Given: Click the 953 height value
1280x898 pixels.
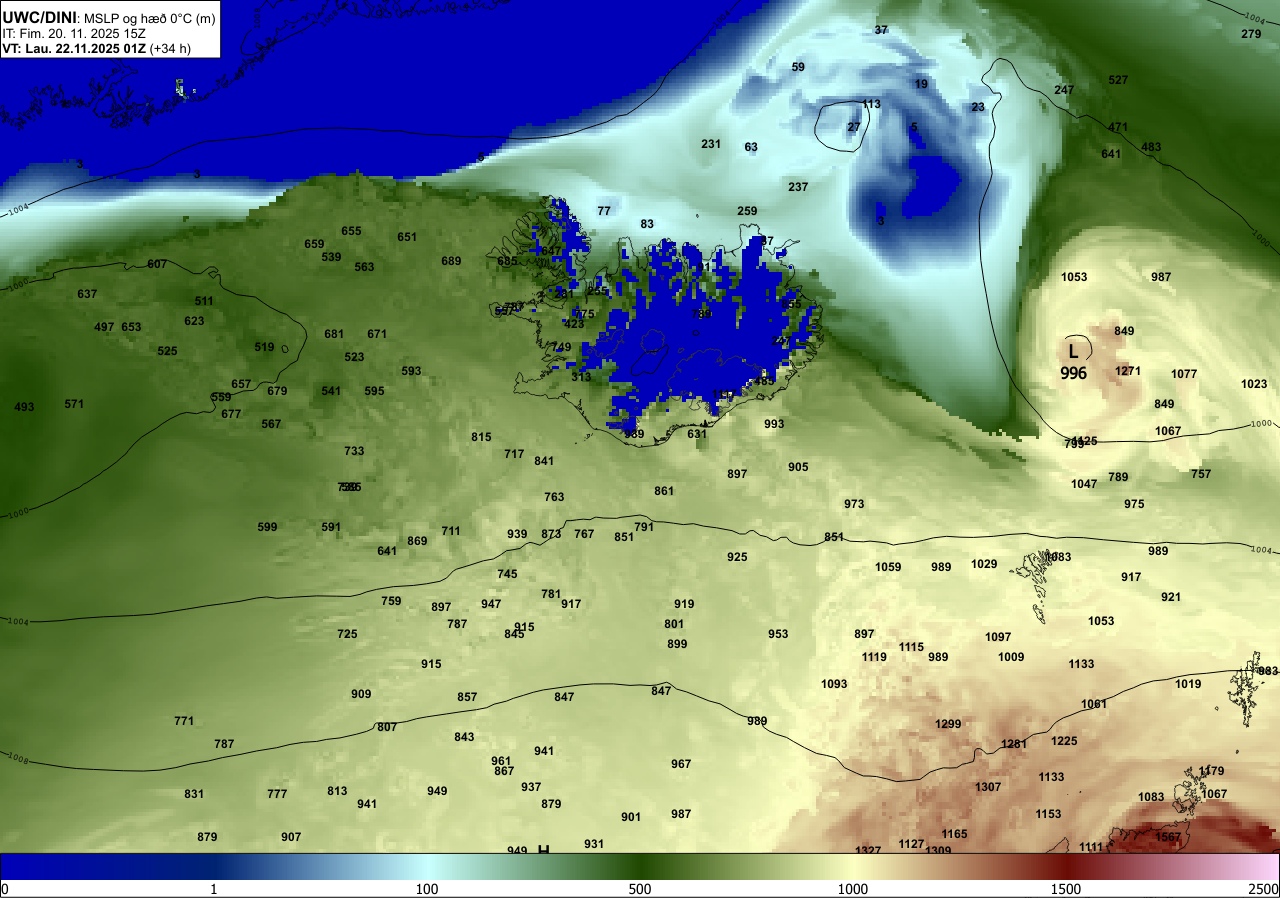Looking at the screenshot, I should 778,634.
